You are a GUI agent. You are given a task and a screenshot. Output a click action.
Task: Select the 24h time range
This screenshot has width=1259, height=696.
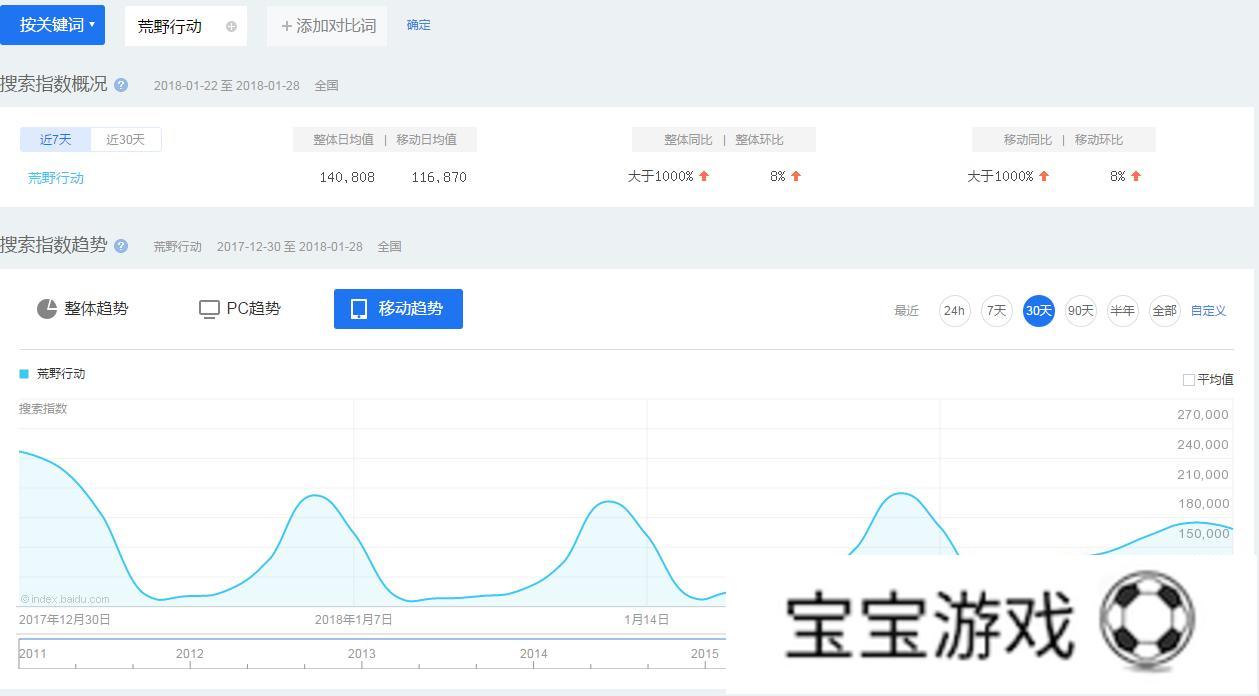click(955, 311)
